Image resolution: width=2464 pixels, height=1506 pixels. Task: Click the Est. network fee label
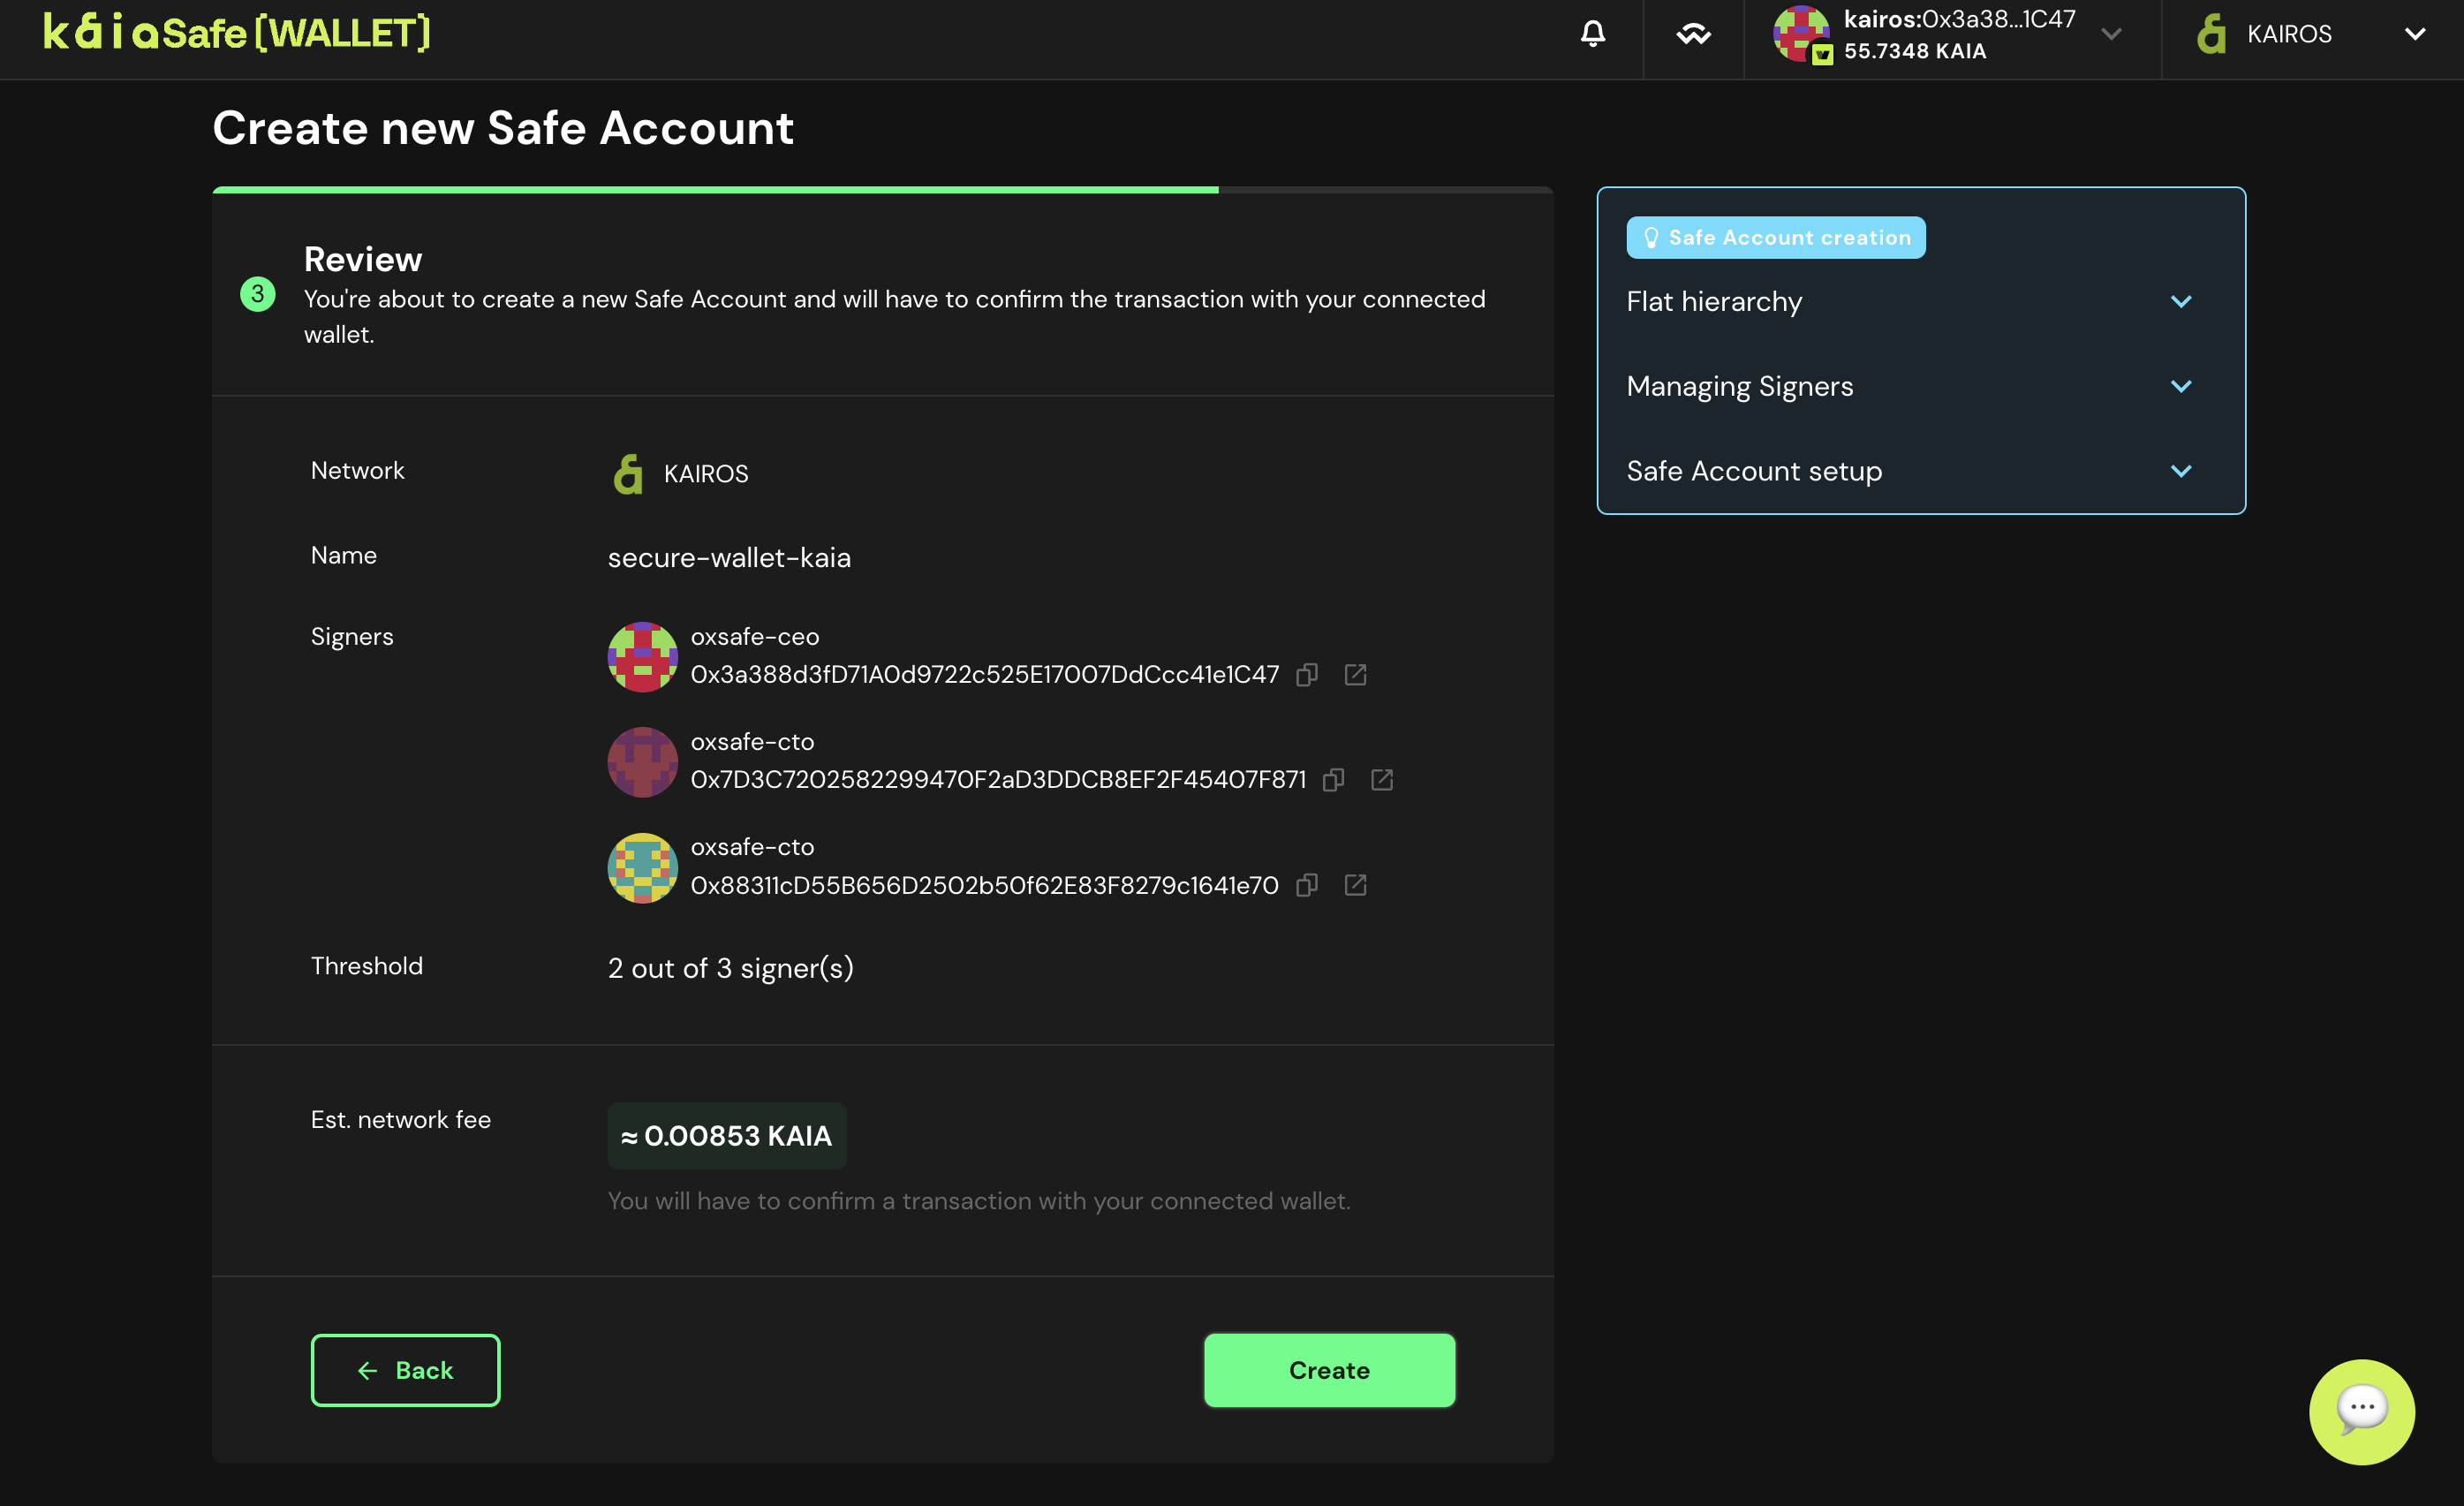point(401,1120)
